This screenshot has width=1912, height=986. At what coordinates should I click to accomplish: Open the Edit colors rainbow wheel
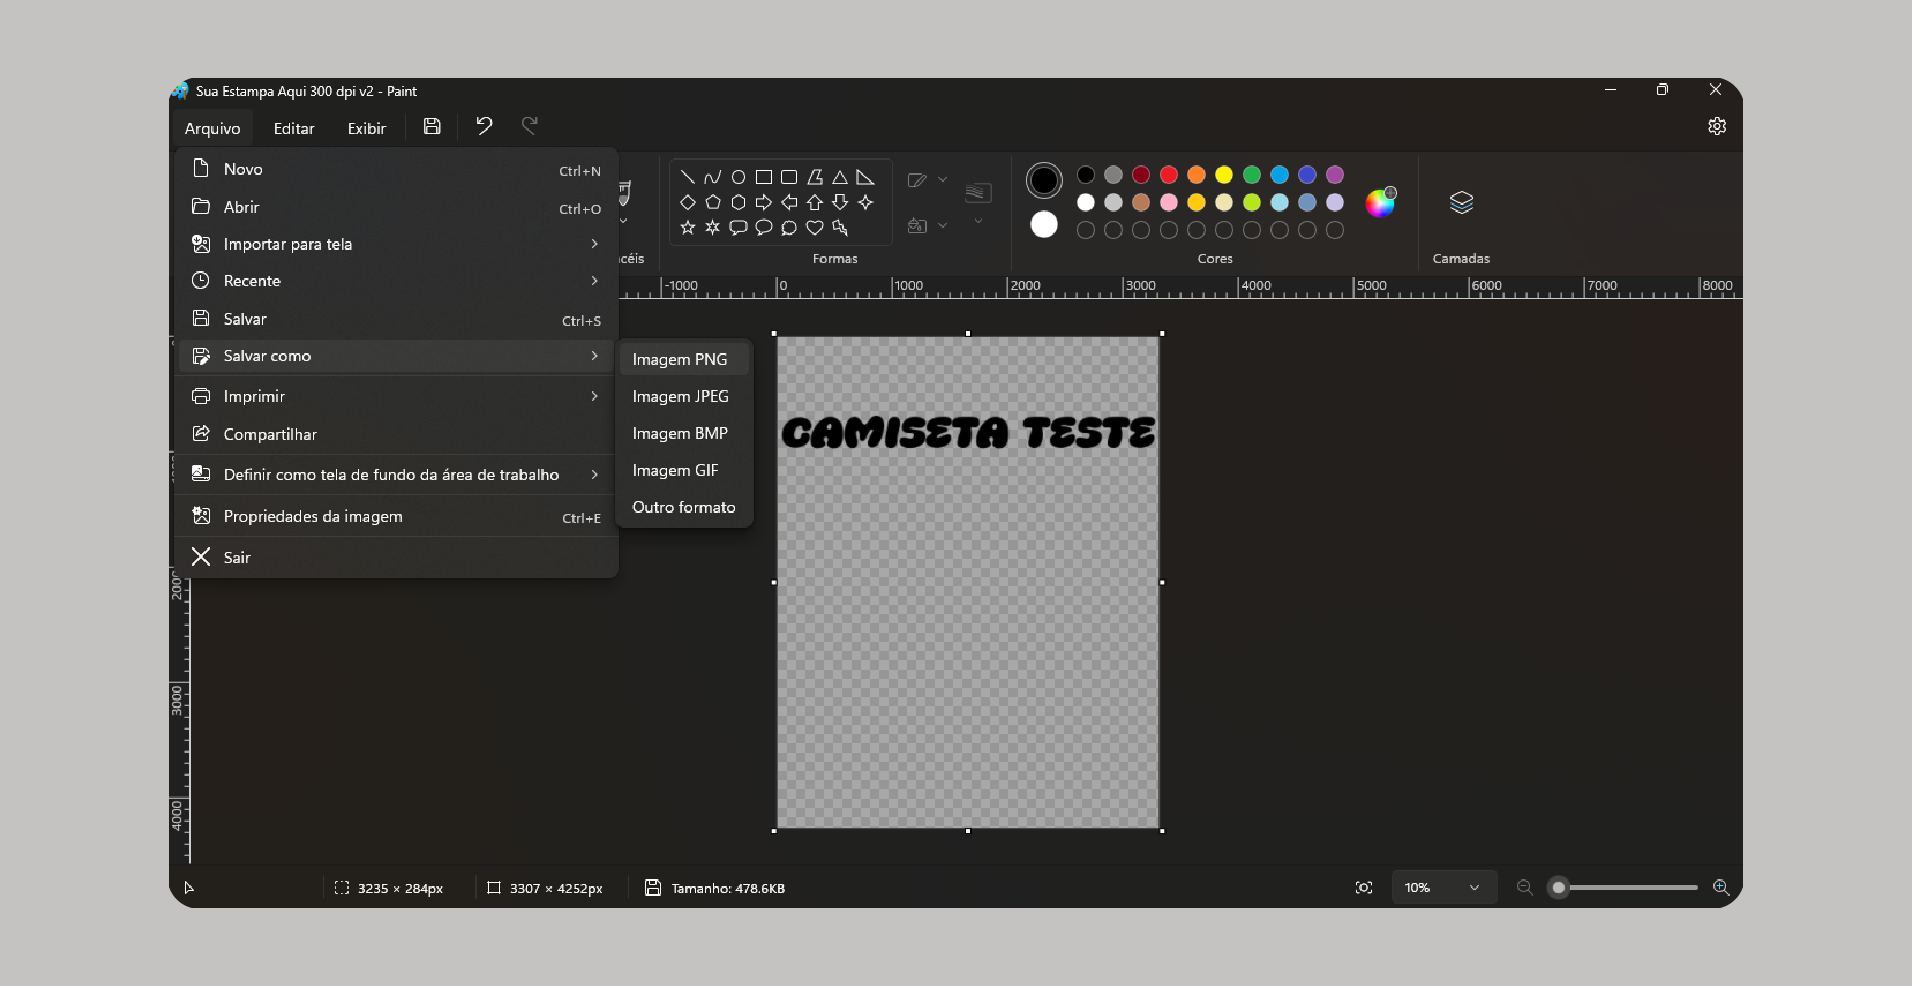[1380, 202]
